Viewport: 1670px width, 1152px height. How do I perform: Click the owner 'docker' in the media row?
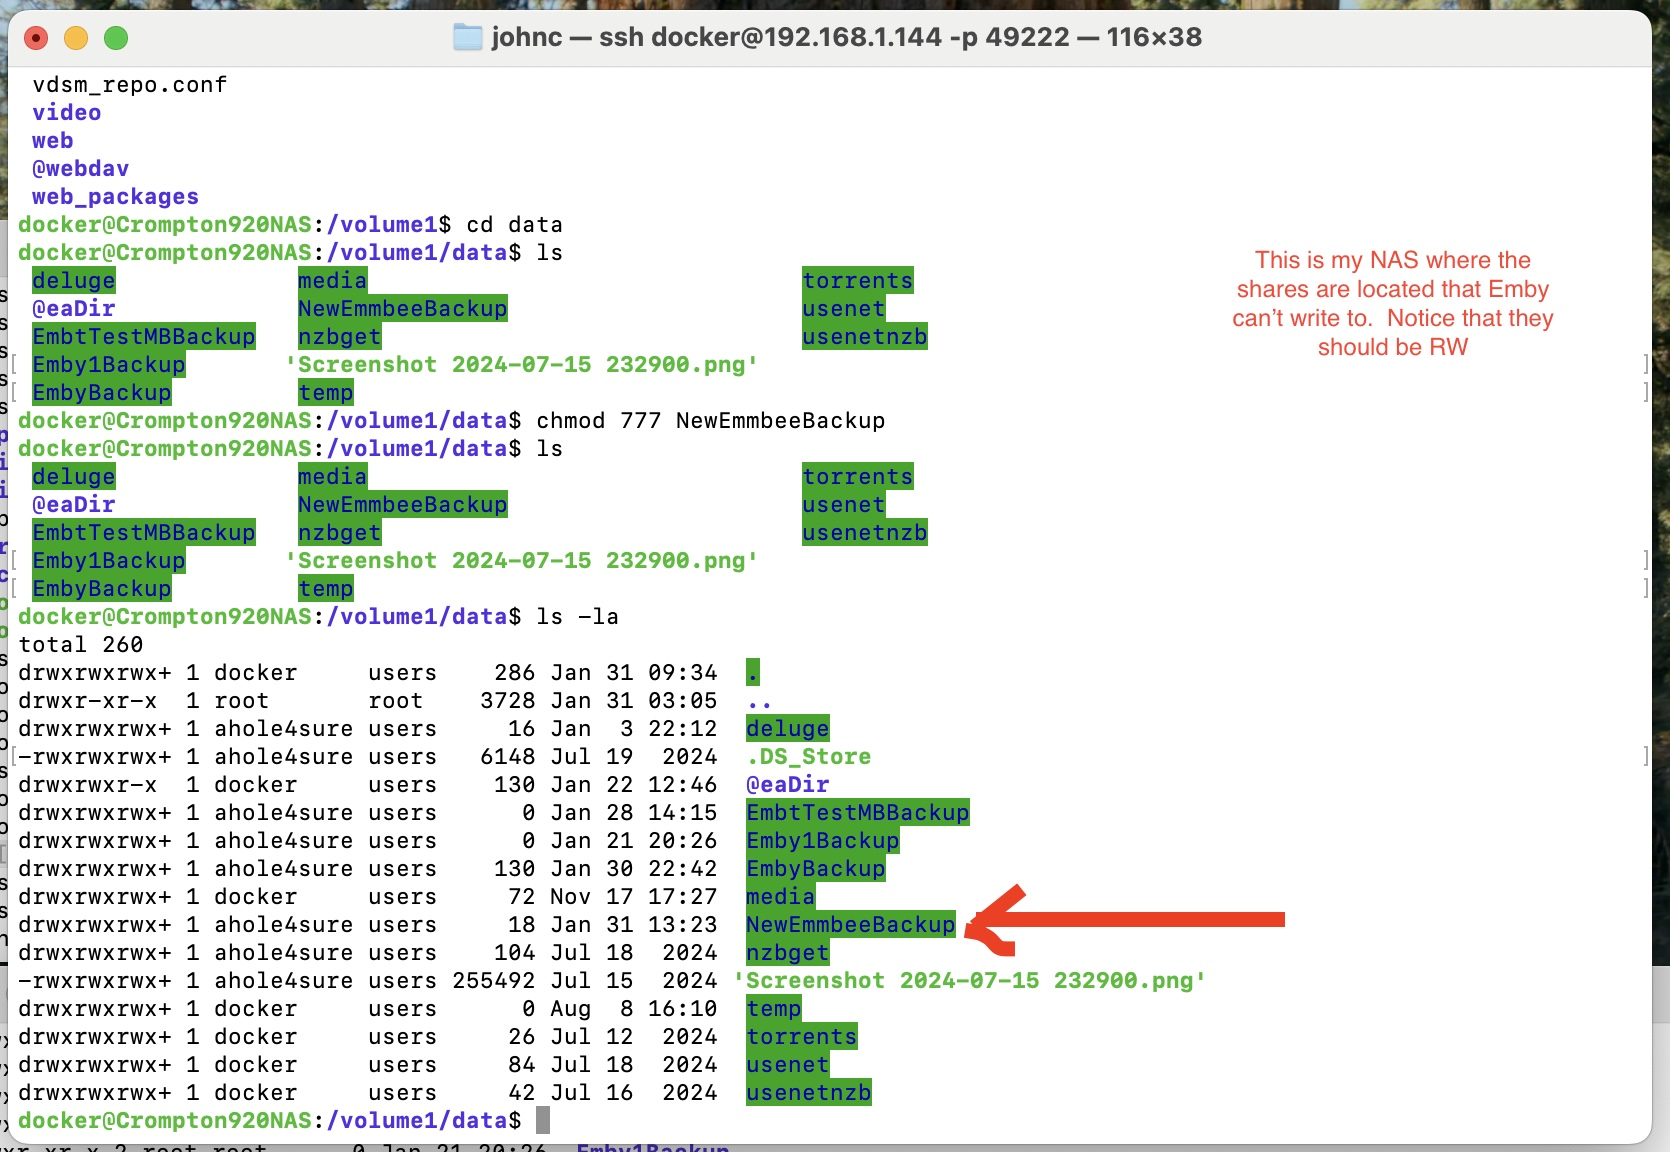pyautogui.click(x=256, y=897)
